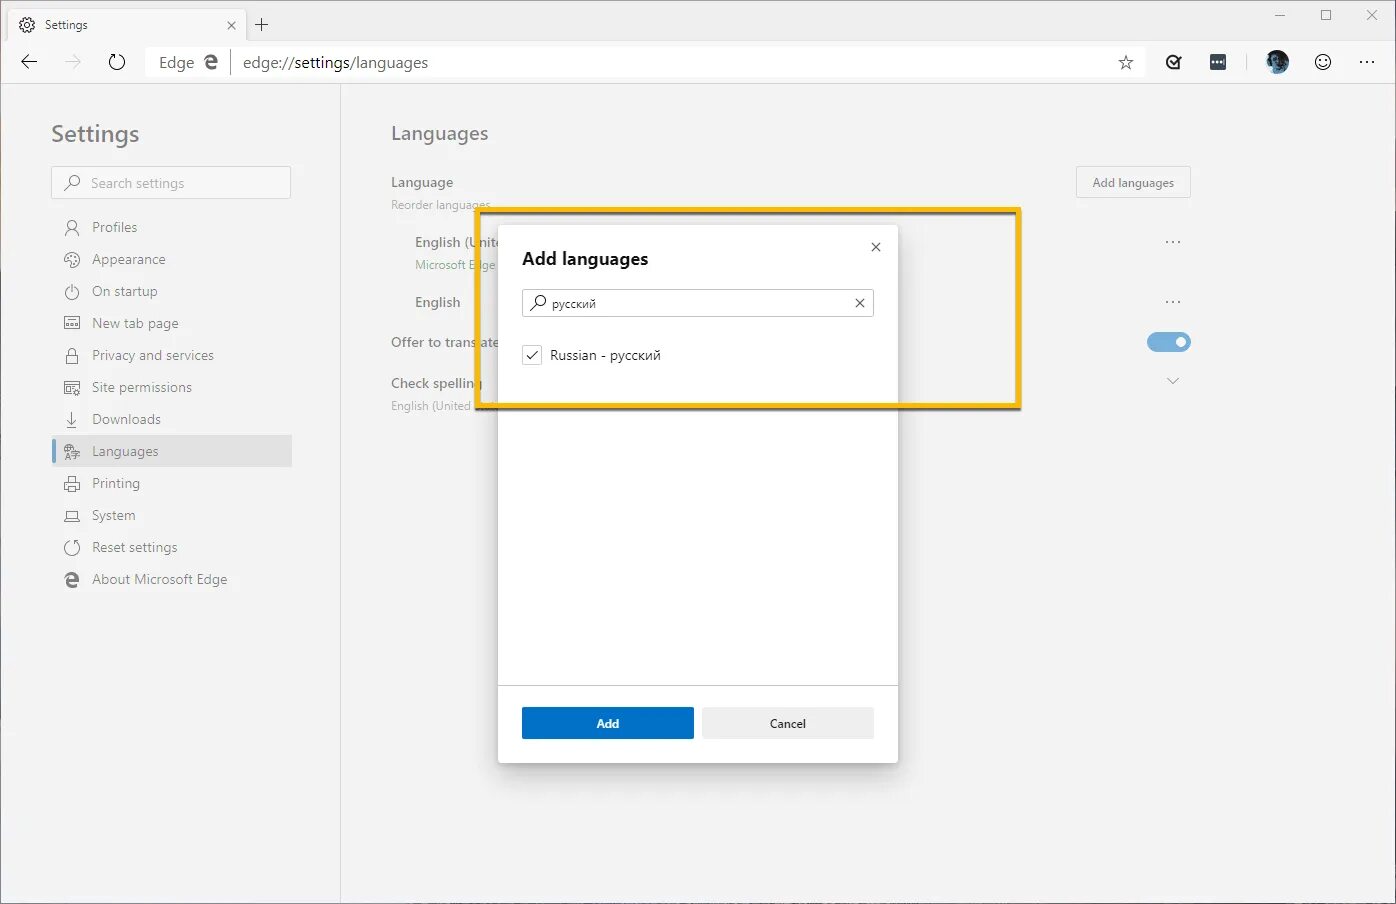Open the Send feedback smiley icon
This screenshot has height=904, width=1396.
tap(1322, 61)
